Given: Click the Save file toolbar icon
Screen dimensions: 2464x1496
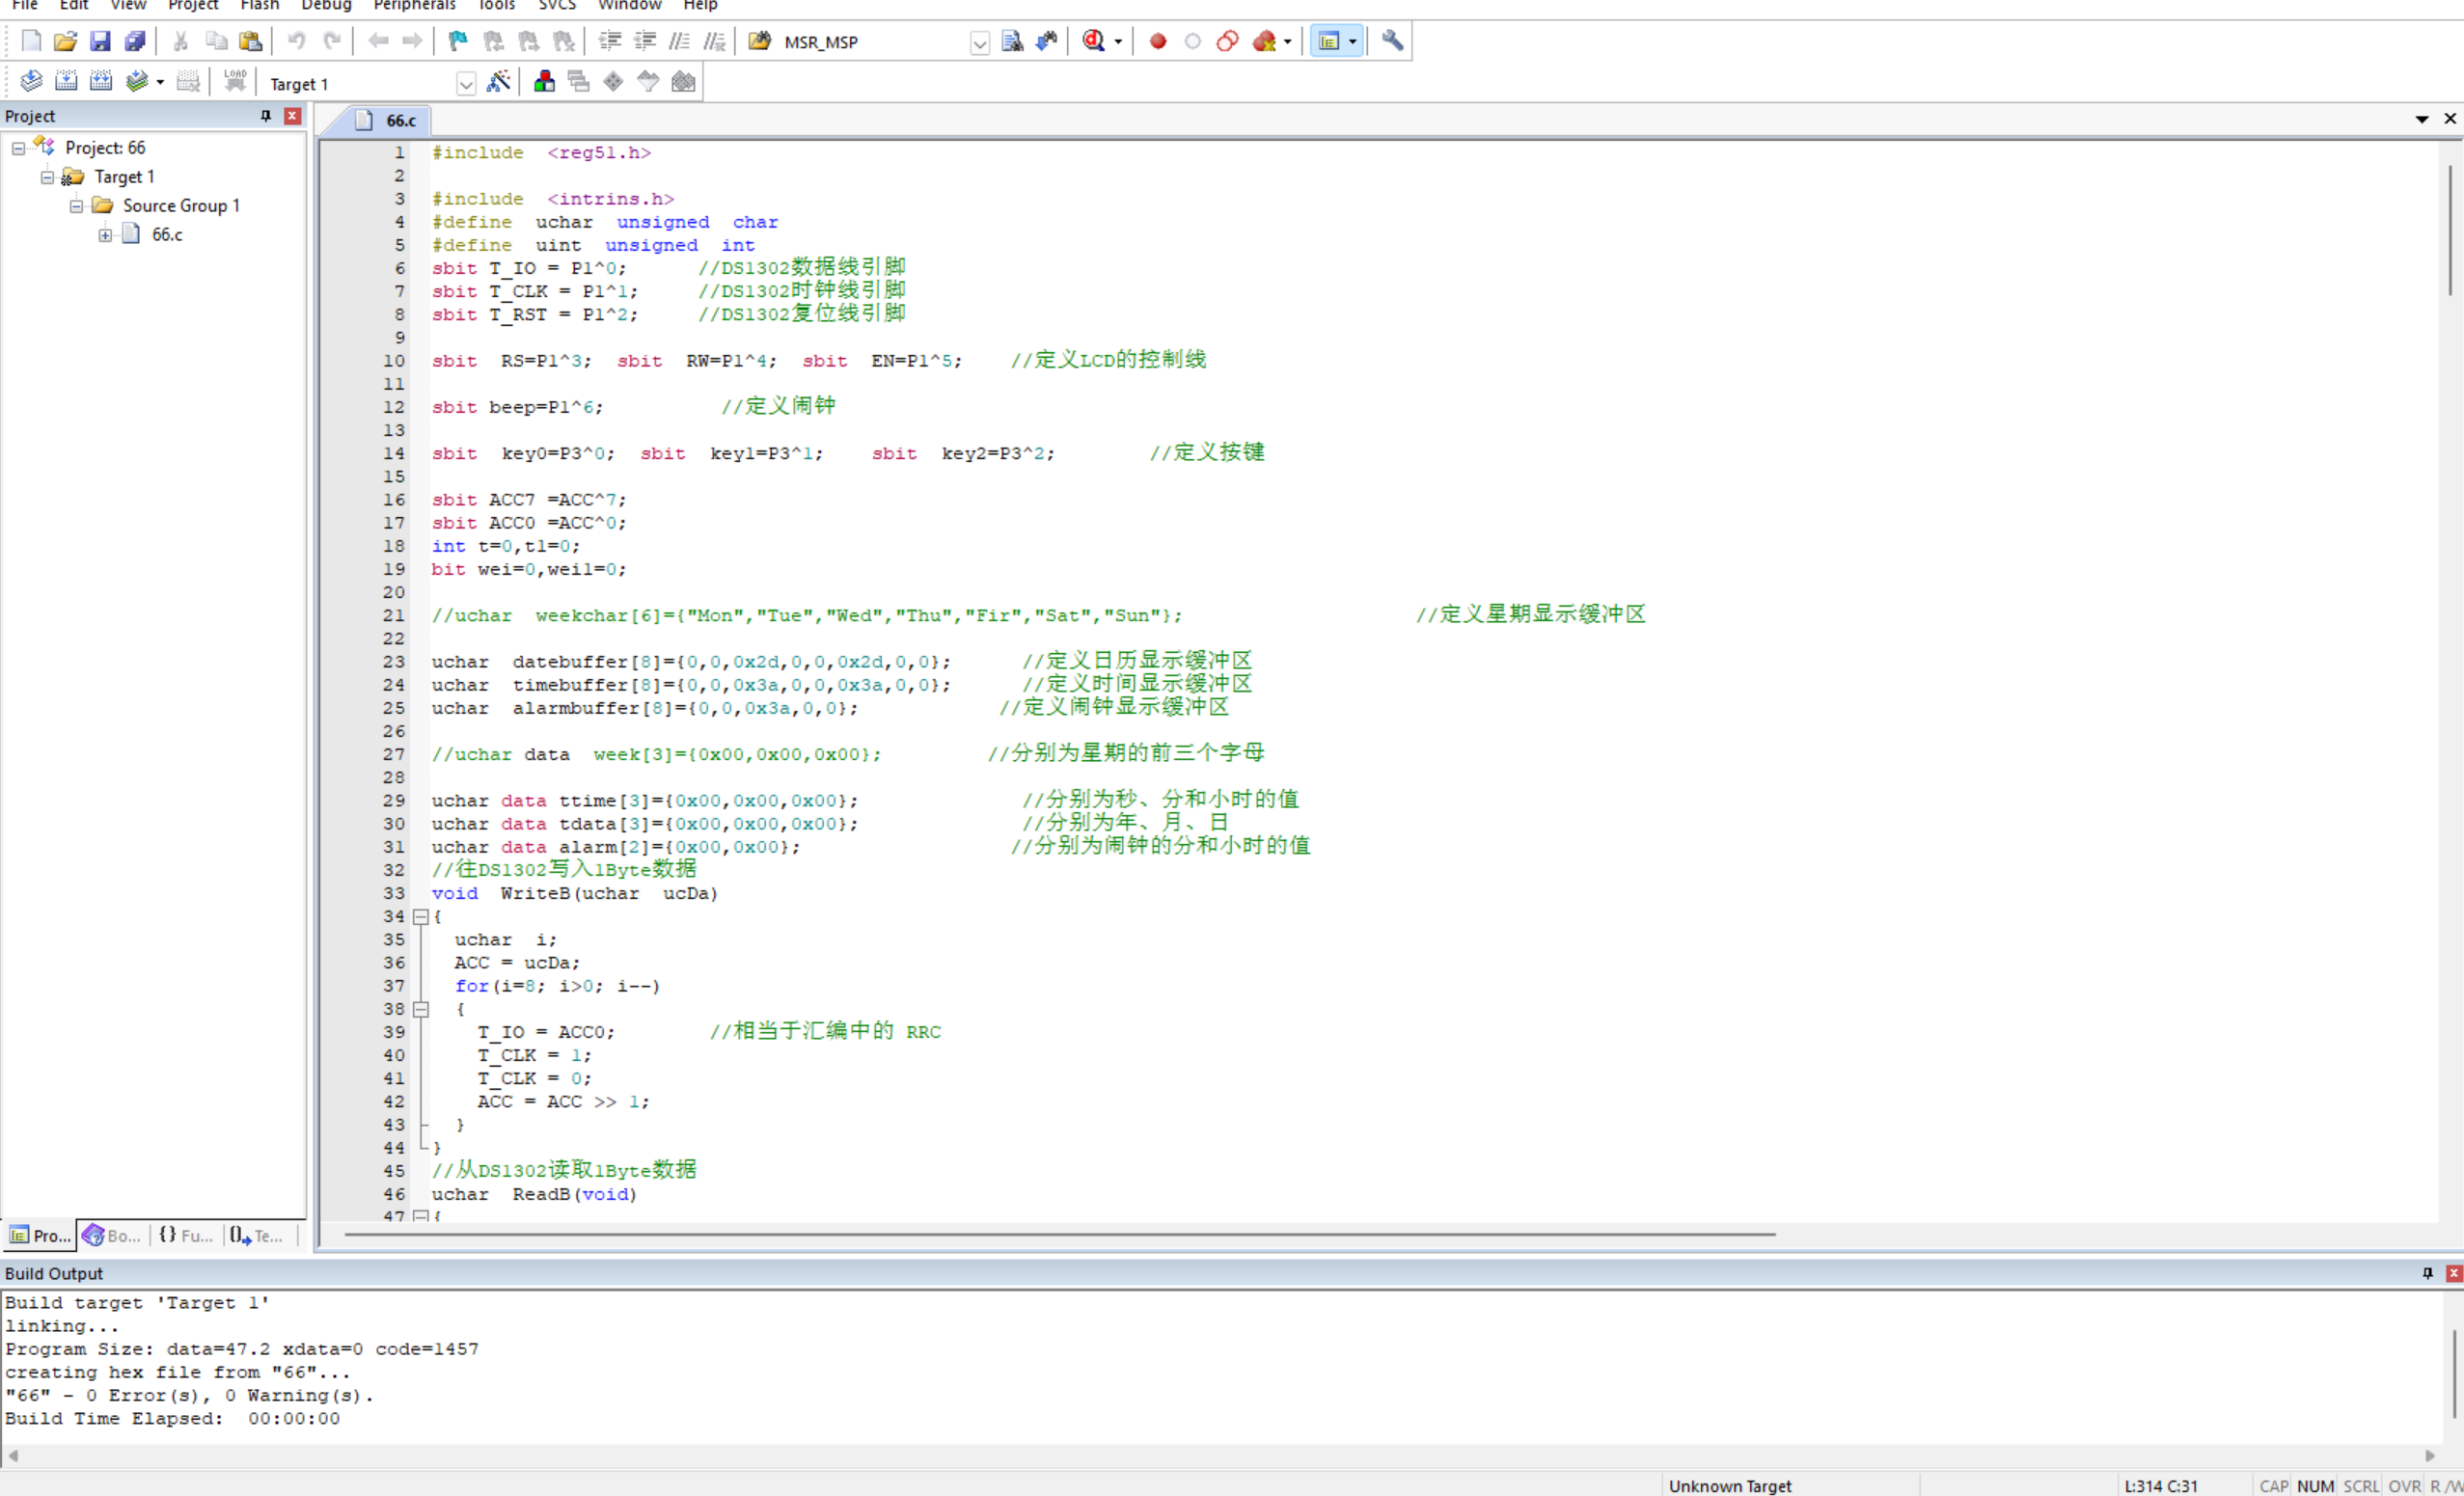Looking at the screenshot, I should (x=100, y=41).
